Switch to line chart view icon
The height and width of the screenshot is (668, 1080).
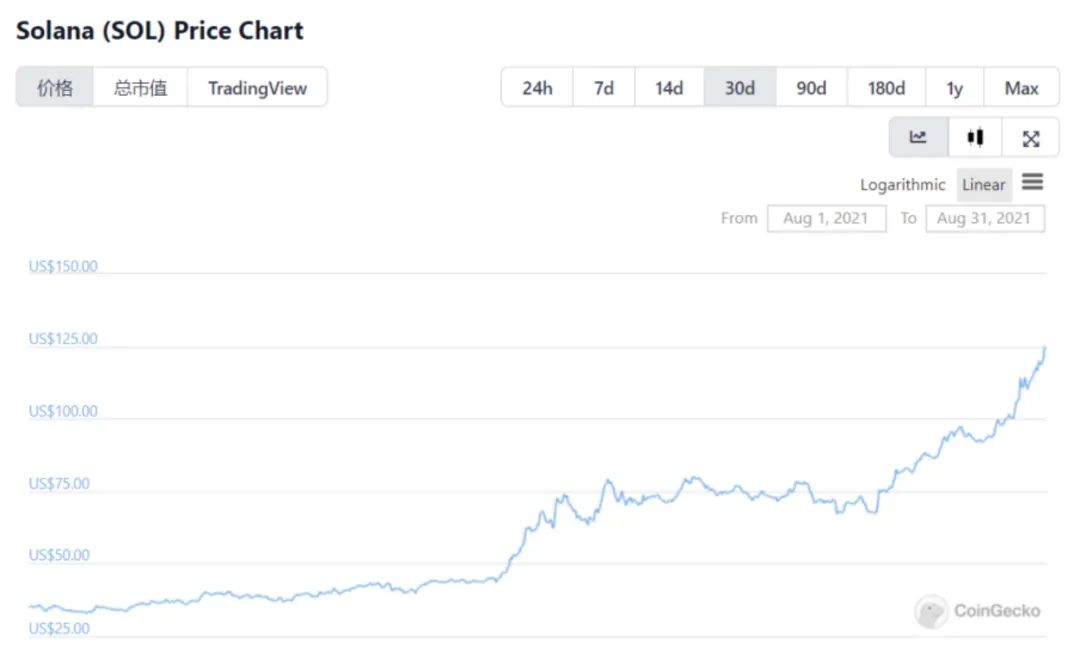tap(918, 138)
